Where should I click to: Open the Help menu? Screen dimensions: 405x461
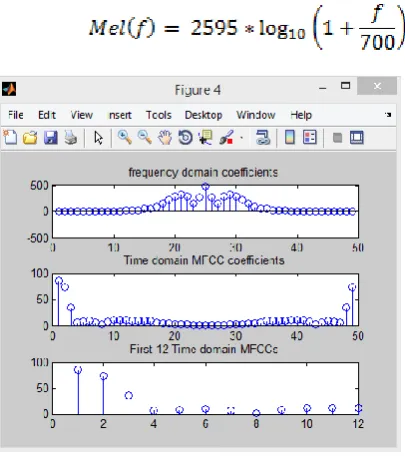[x=301, y=115]
